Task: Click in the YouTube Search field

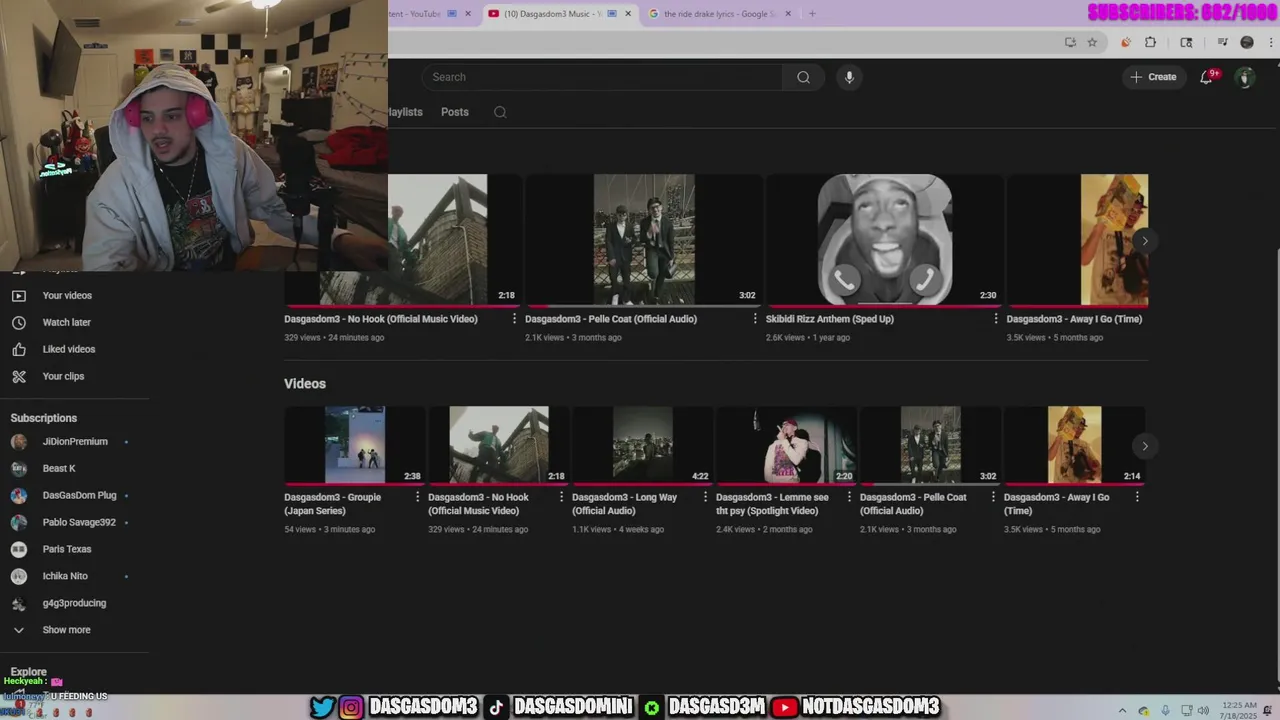Action: 603,77
